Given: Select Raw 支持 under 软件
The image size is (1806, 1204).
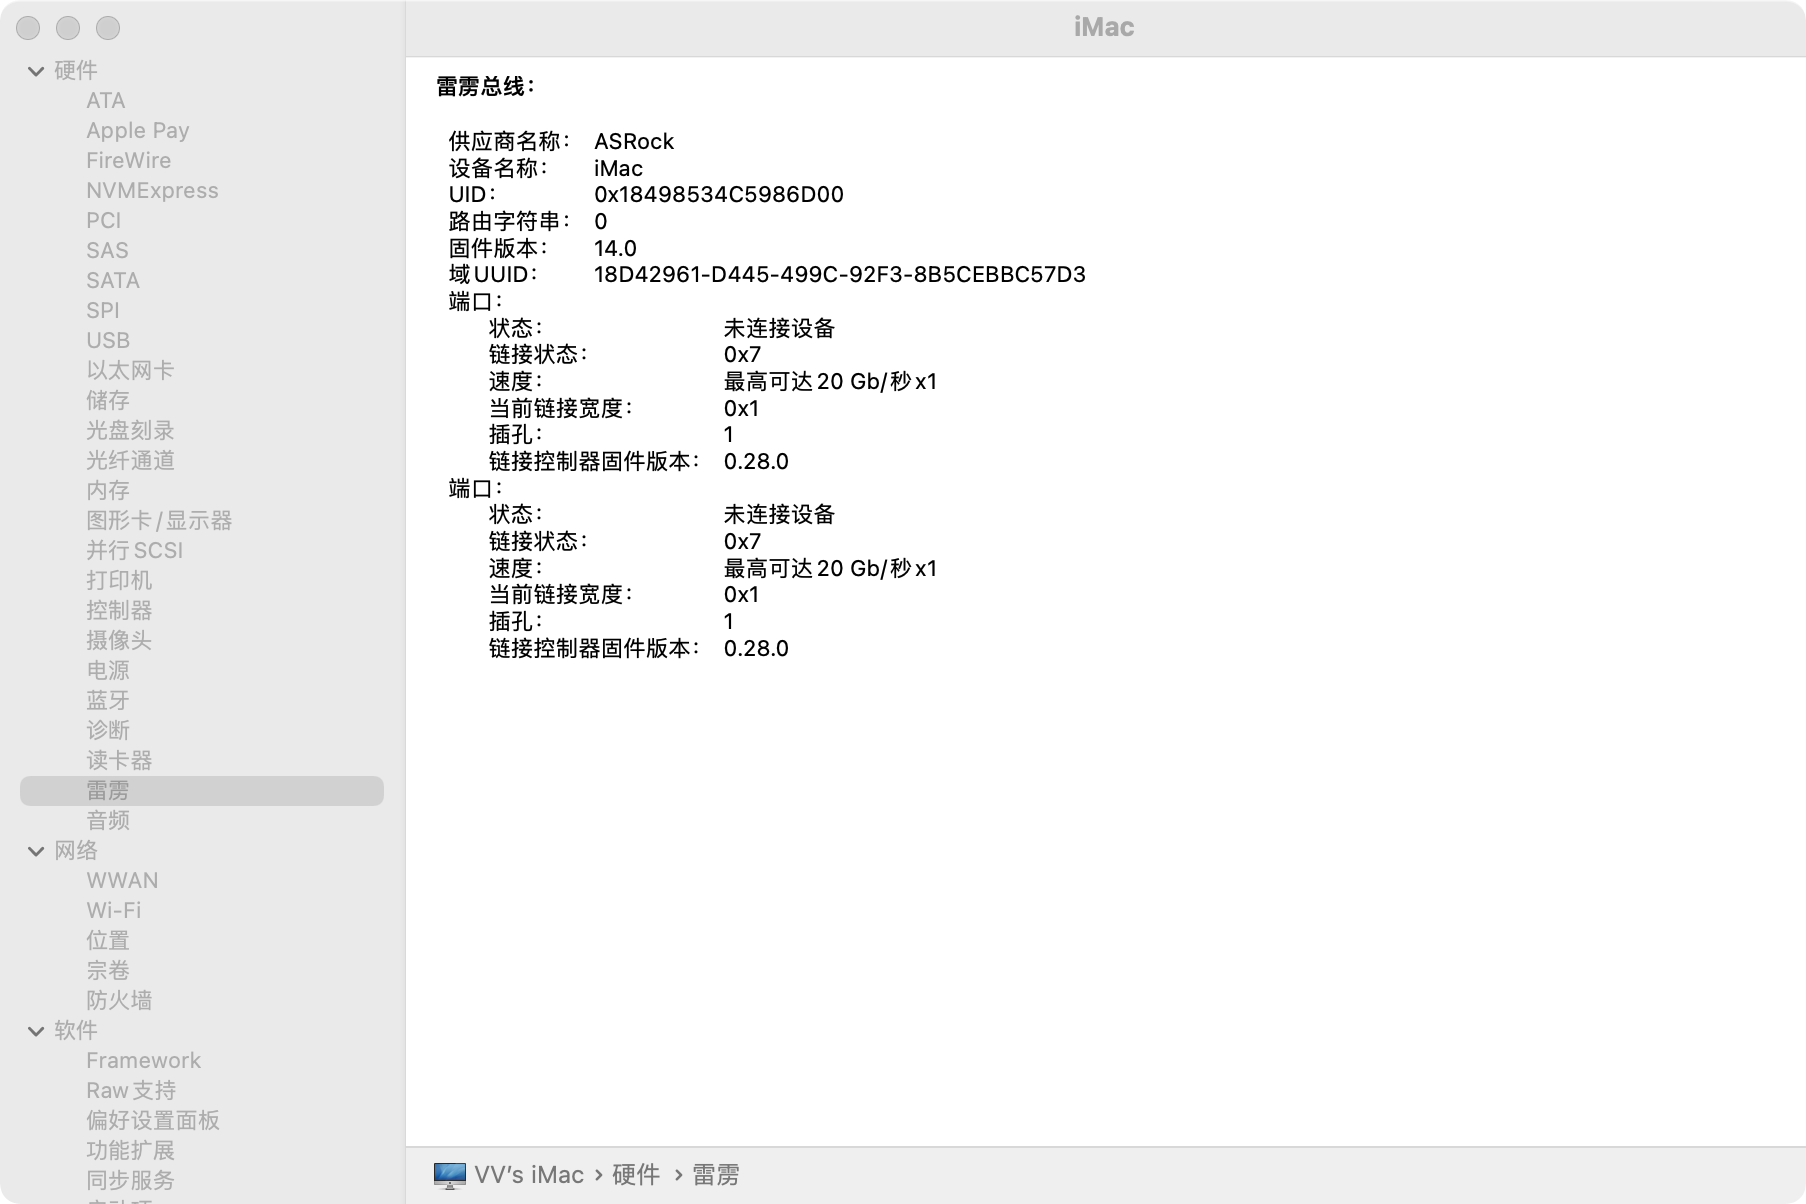Looking at the screenshot, I should pyautogui.click(x=131, y=1091).
